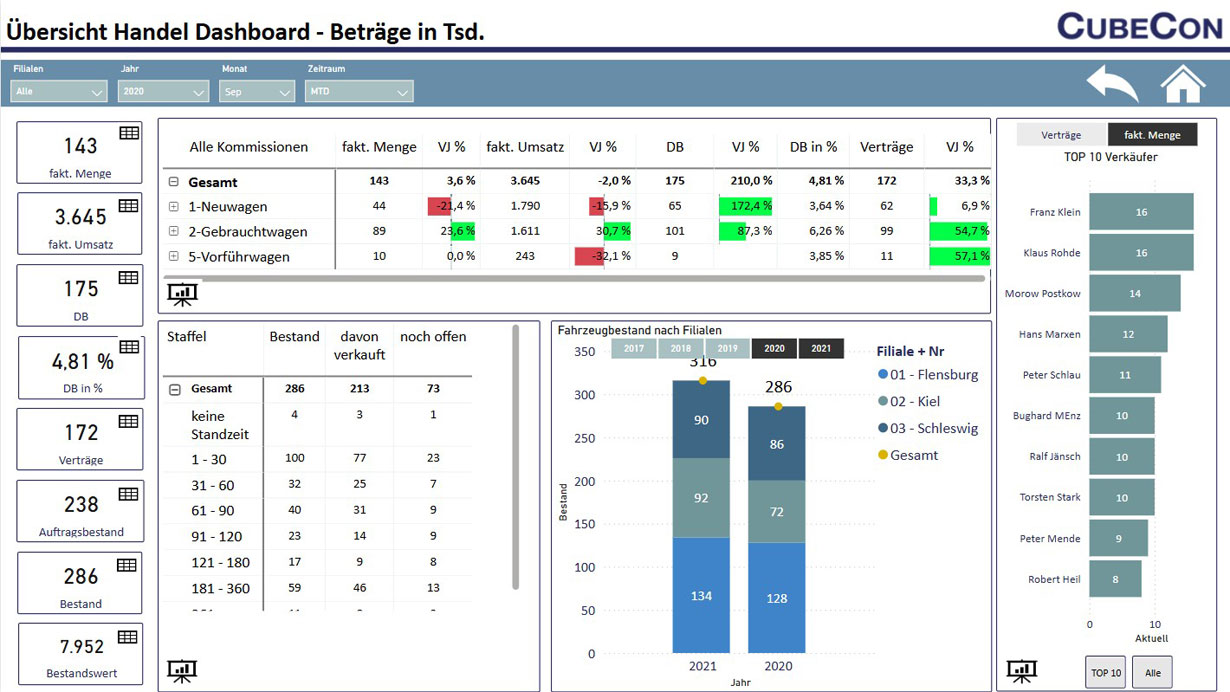
Task: Click presentation icon in TOP 10 Verkäufer panel
Action: pos(1021,670)
